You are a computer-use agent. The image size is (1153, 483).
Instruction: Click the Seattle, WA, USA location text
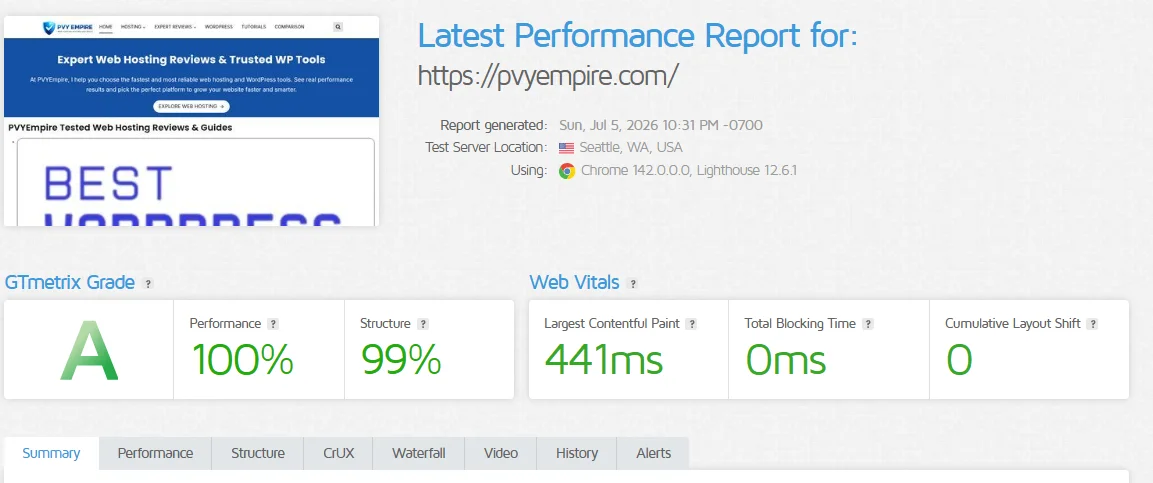(x=631, y=148)
